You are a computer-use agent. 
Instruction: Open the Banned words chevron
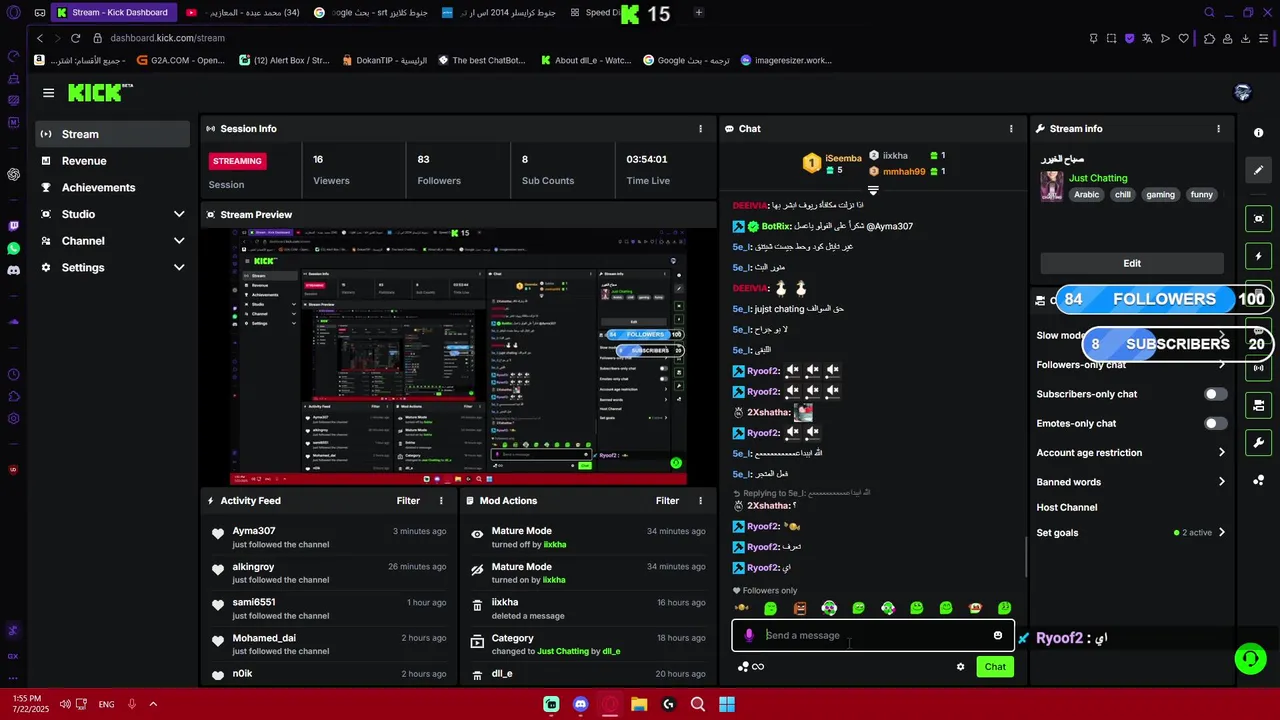pyautogui.click(x=1221, y=482)
